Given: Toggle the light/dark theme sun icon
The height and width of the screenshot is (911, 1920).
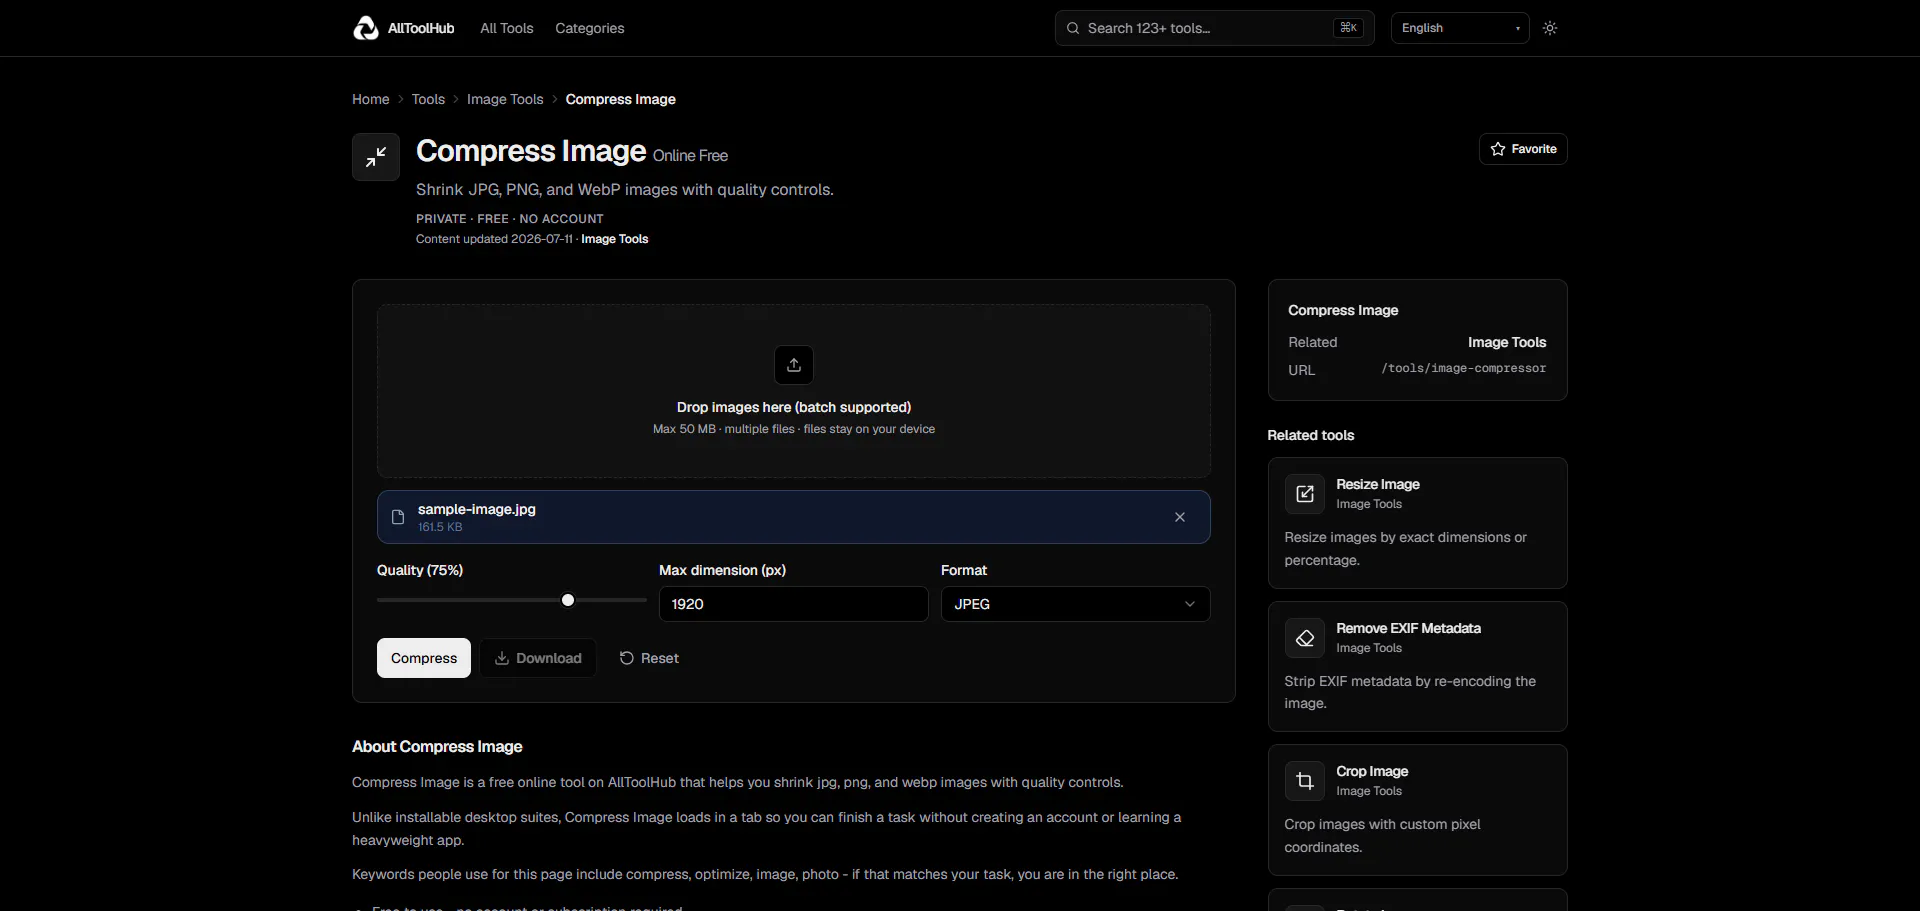Looking at the screenshot, I should click(1550, 28).
